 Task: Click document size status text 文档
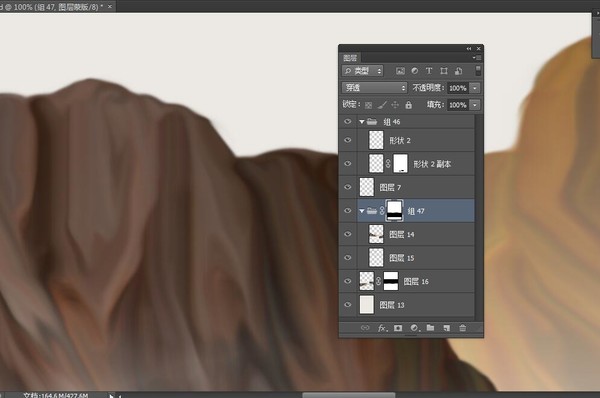pos(55,395)
